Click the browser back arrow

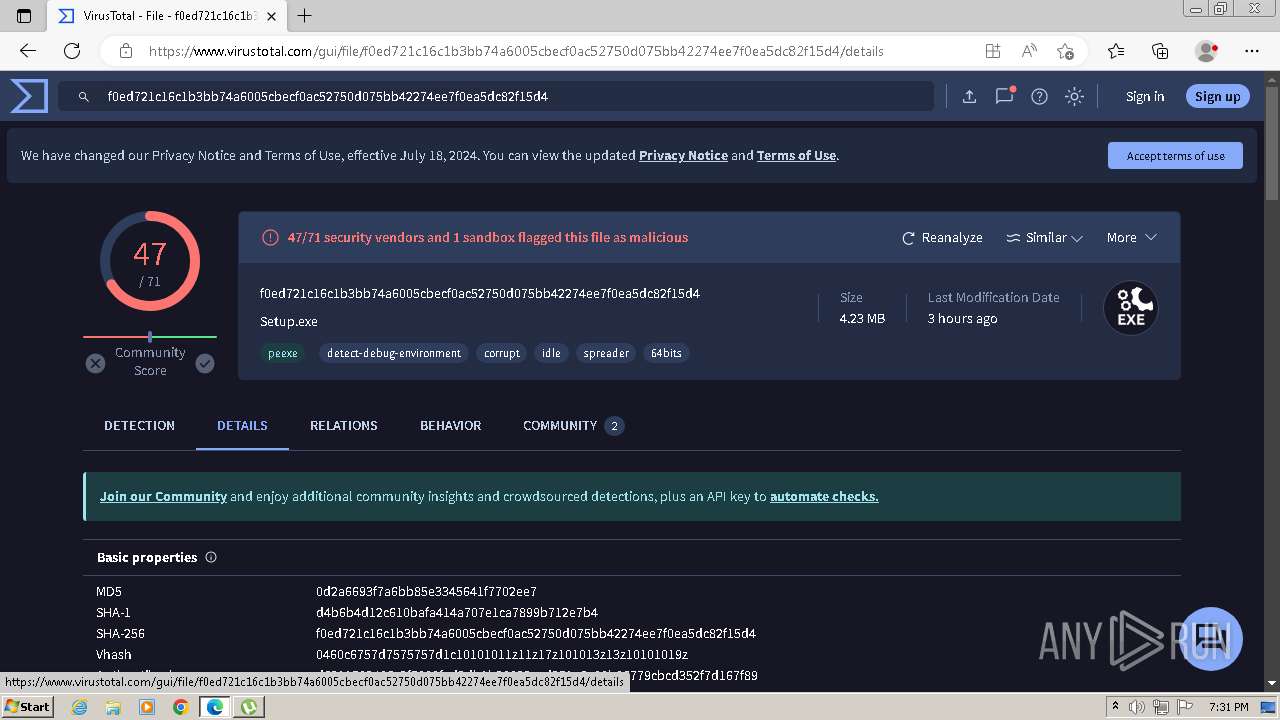pos(28,51)
